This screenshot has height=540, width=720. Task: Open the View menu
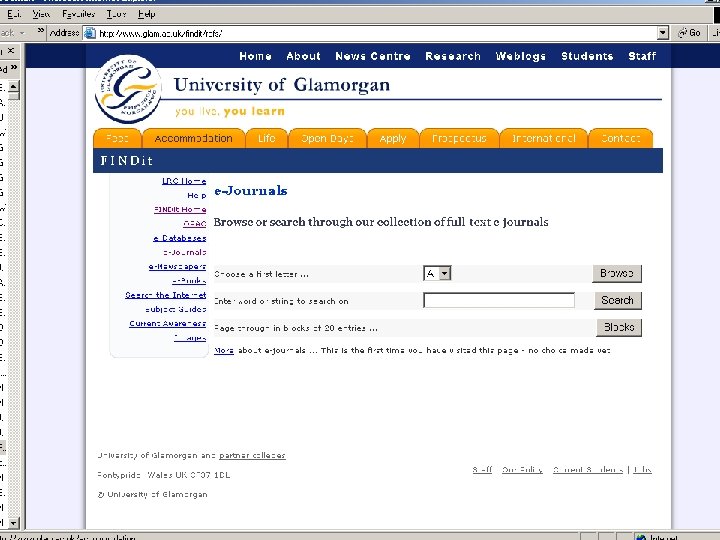(x=41, y=14)
